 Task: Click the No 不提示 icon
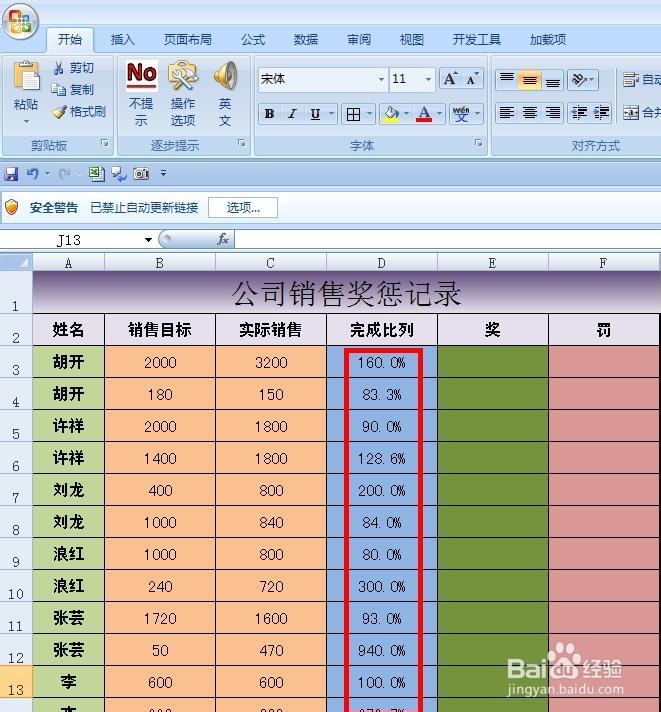(142, 75)
